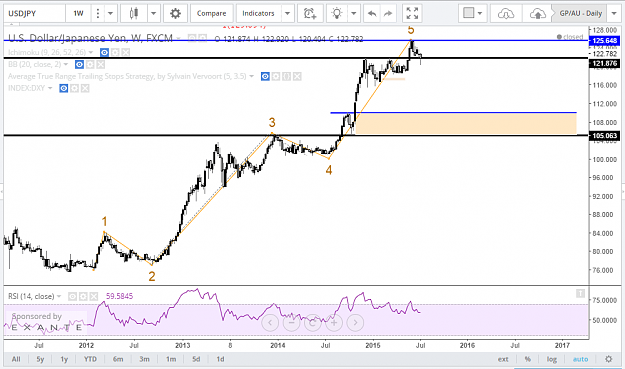Viewport: 625px width, 369px height.
Task: Zoom in using the circled plus button
Action: point(334,322)
